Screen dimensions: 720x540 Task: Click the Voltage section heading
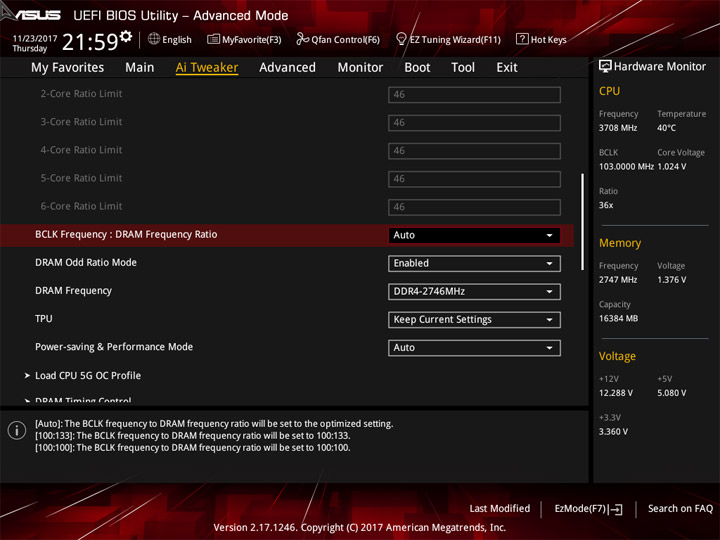(x=617, y=356)
